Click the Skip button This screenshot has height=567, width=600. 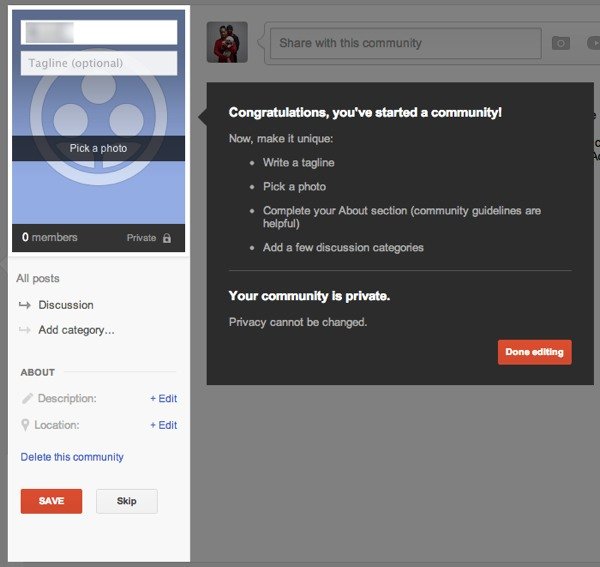coord(127,501)
